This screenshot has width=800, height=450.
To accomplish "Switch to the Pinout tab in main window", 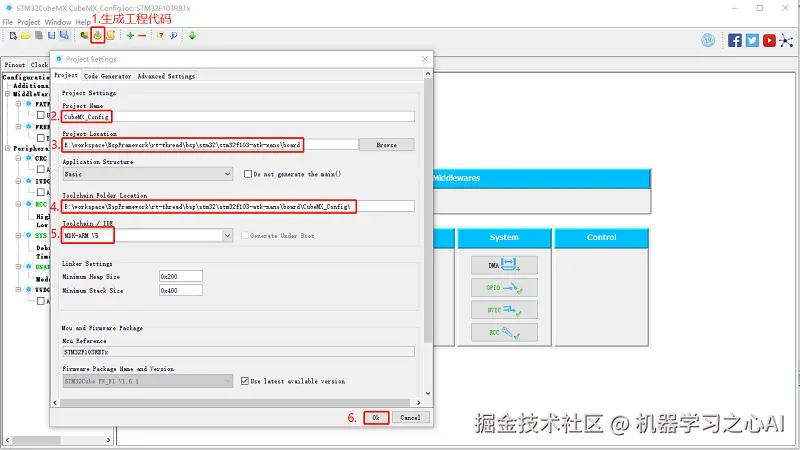I will [15, 65].
